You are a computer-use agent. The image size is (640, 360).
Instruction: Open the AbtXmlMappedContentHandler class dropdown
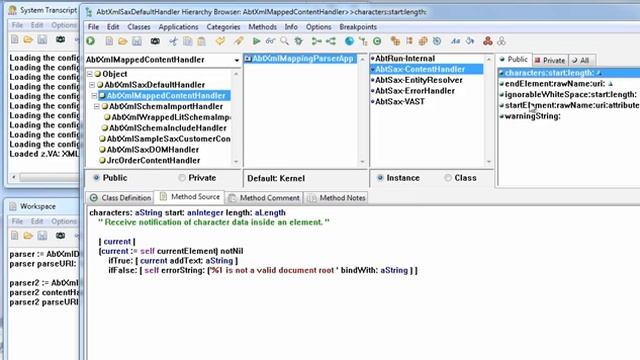tap(237, 60)
